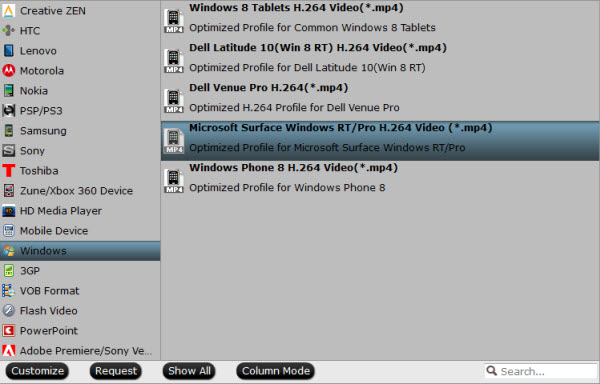The image size is (600, 384).
Task: Click the Adobe Premiere/Sony Vegas icon
Action: click(x=8, y=350)
